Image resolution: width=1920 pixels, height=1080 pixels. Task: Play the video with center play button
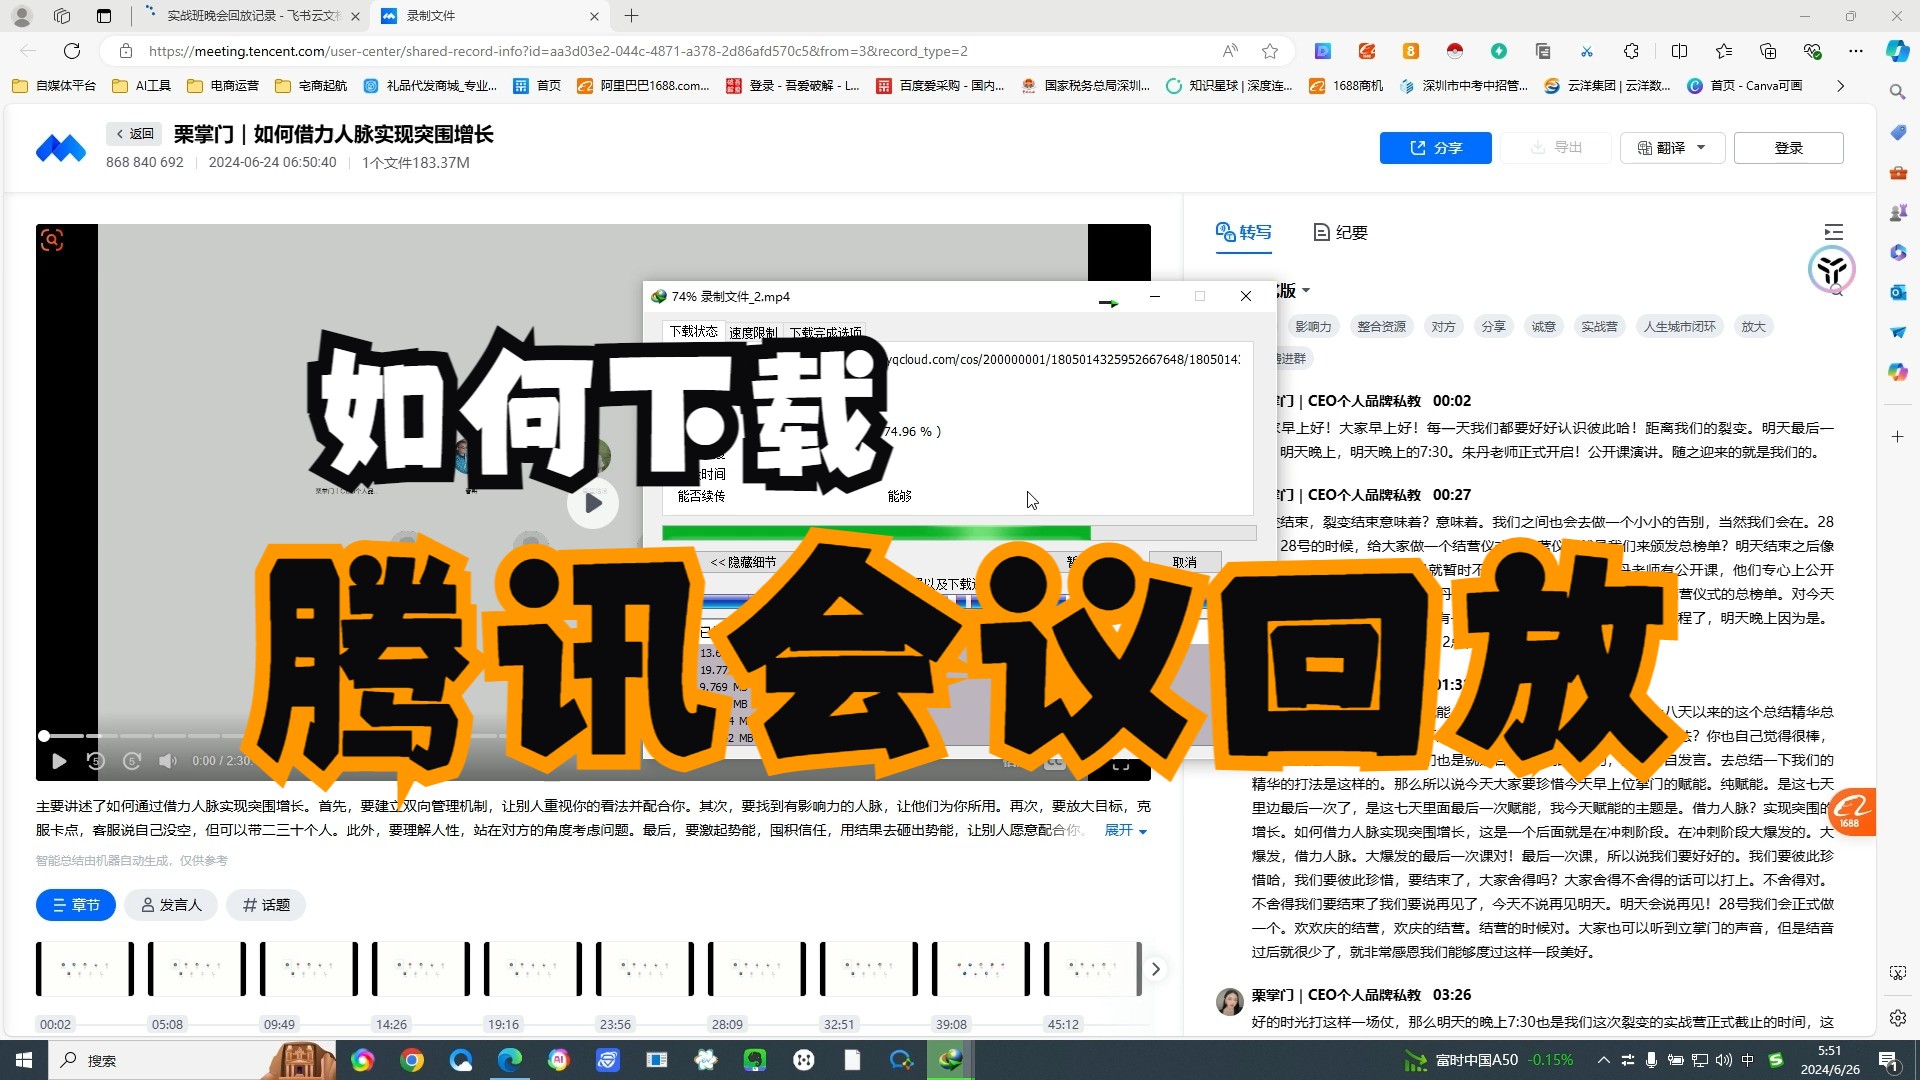click(x=593, y=503)
